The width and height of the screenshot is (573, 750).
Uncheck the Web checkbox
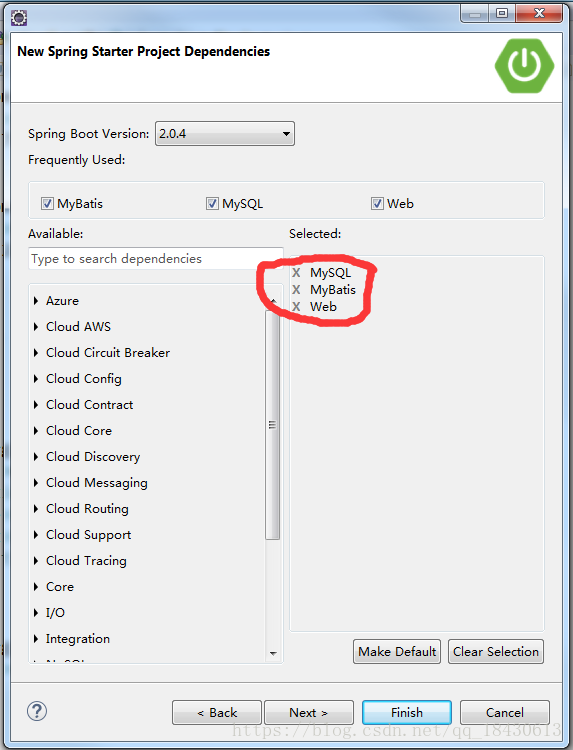click(x=377, y=204)
